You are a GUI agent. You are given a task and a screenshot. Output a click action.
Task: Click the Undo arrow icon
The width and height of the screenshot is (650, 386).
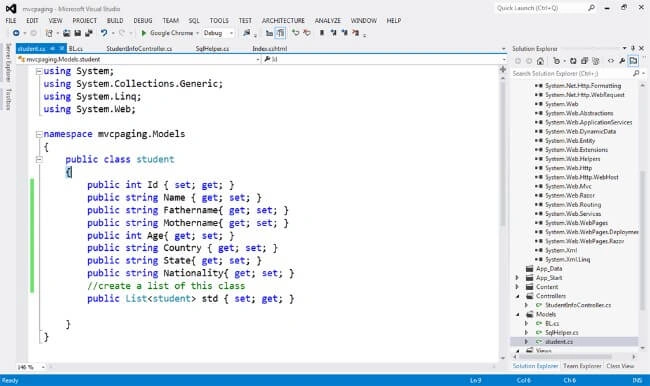104,33
